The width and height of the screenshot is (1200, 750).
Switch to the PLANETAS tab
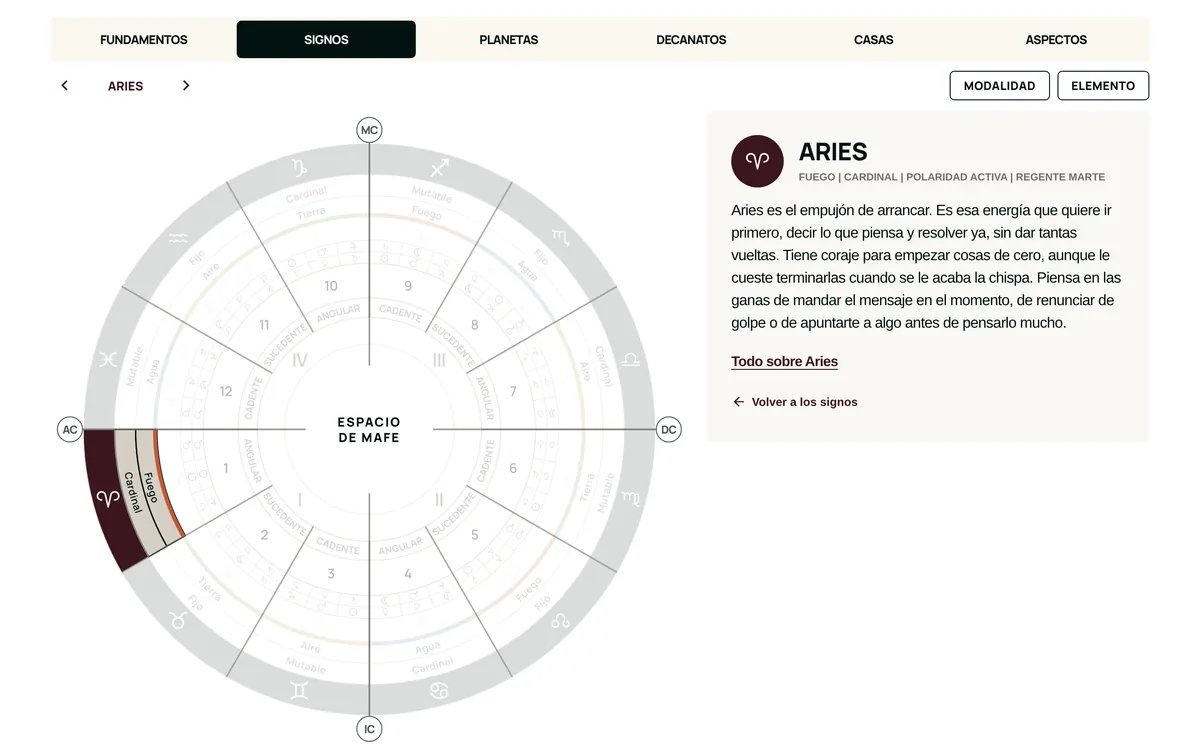click(509, 40)
